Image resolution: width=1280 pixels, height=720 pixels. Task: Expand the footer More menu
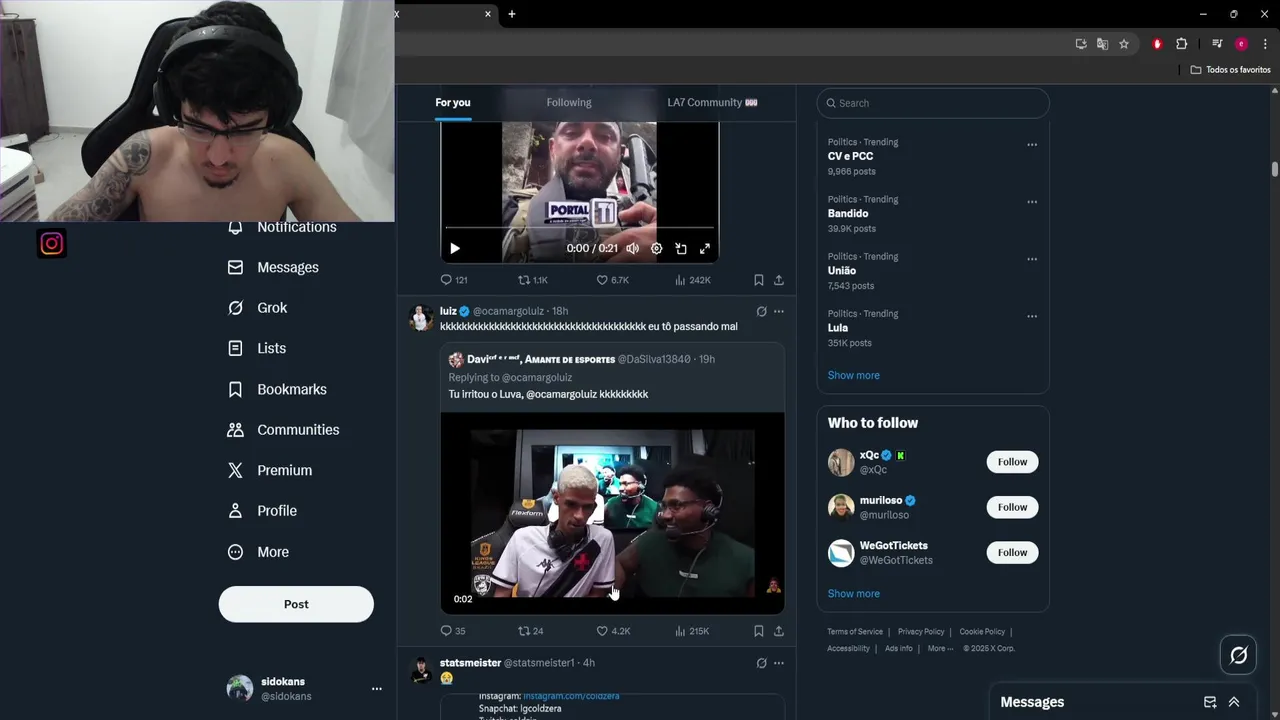940,648
